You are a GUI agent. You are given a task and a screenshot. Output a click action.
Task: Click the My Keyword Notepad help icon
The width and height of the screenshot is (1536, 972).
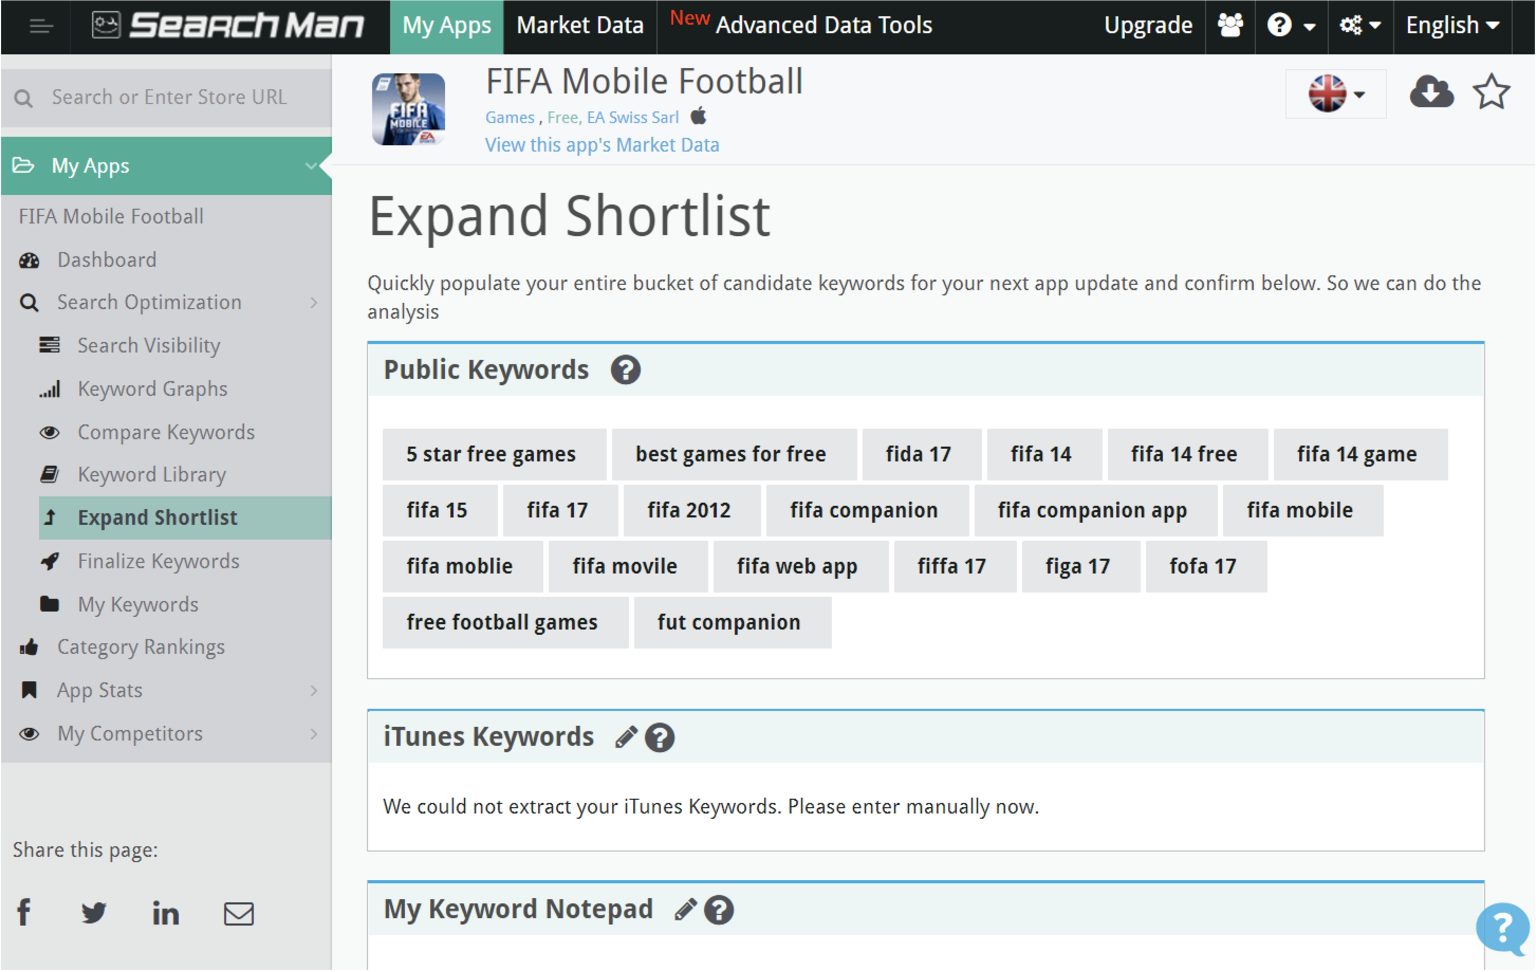719,910
